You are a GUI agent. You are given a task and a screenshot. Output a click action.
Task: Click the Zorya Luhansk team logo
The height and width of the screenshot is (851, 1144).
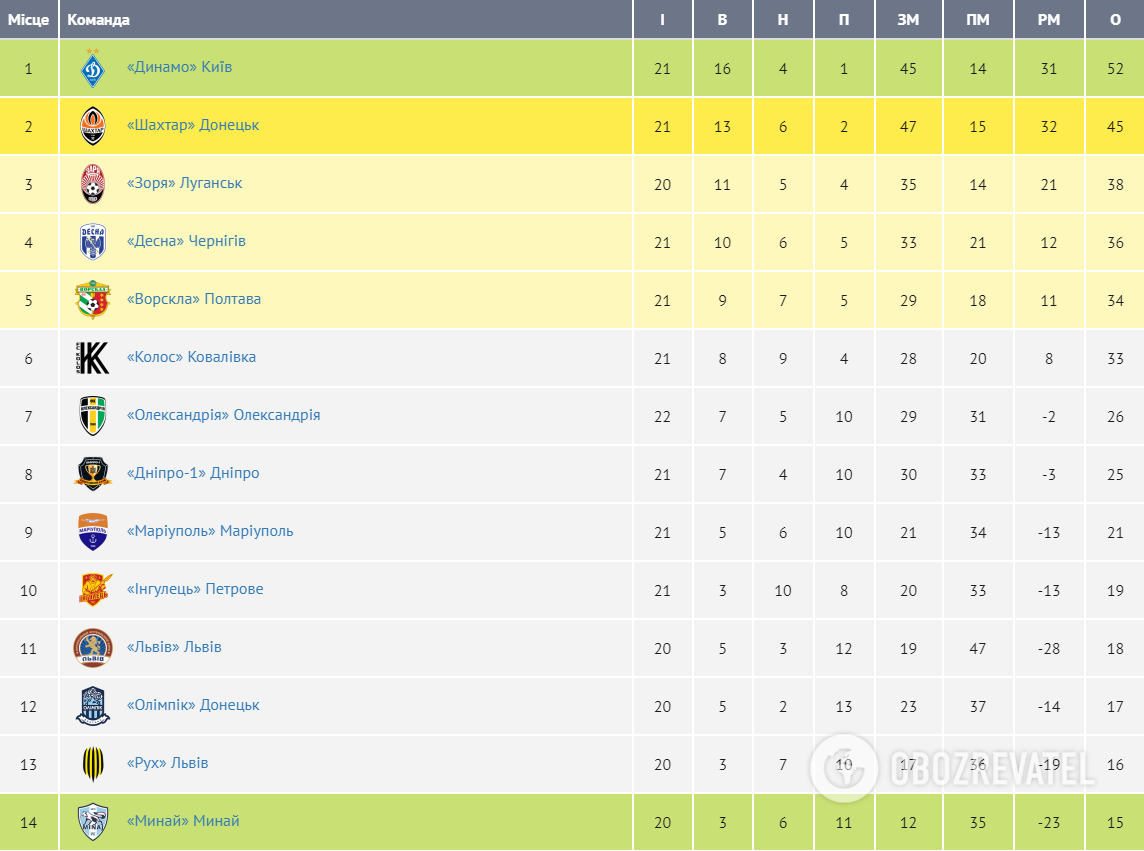click(x=93, y=184)
